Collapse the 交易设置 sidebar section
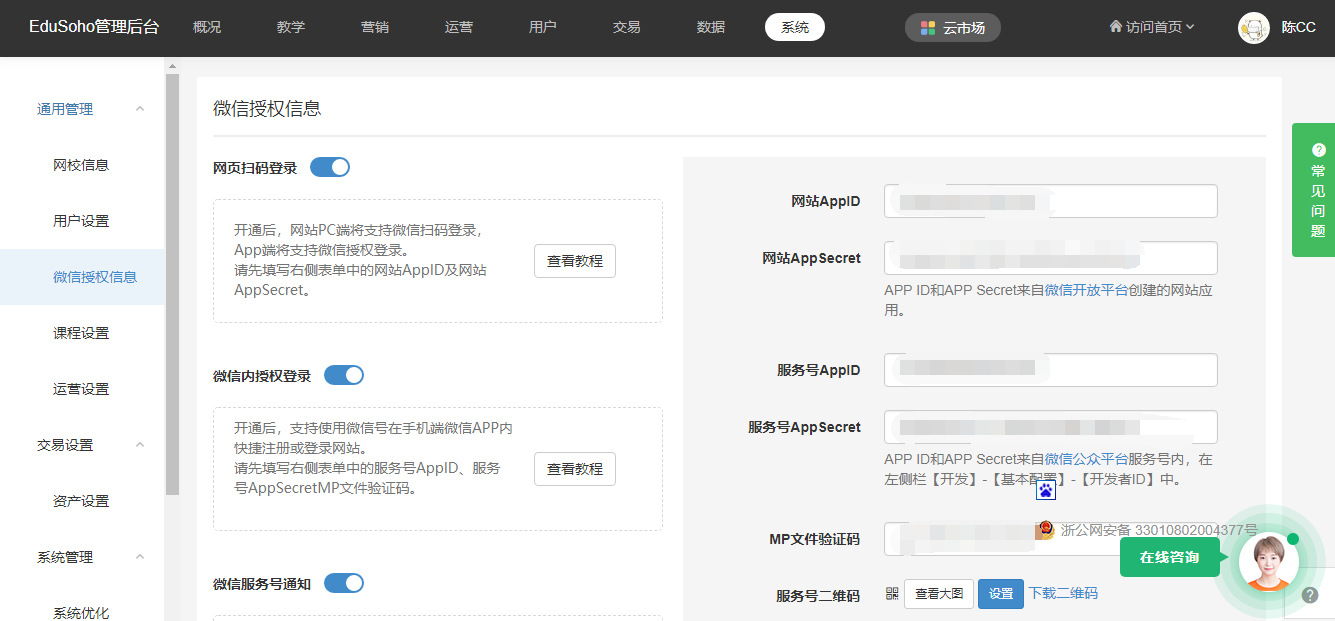Screen dimensions: 1335x621 140,445
